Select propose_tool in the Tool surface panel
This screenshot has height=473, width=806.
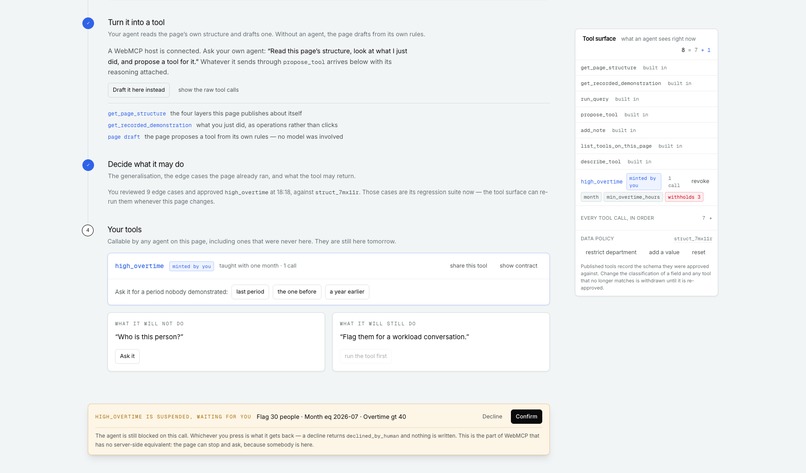point(599,115)
